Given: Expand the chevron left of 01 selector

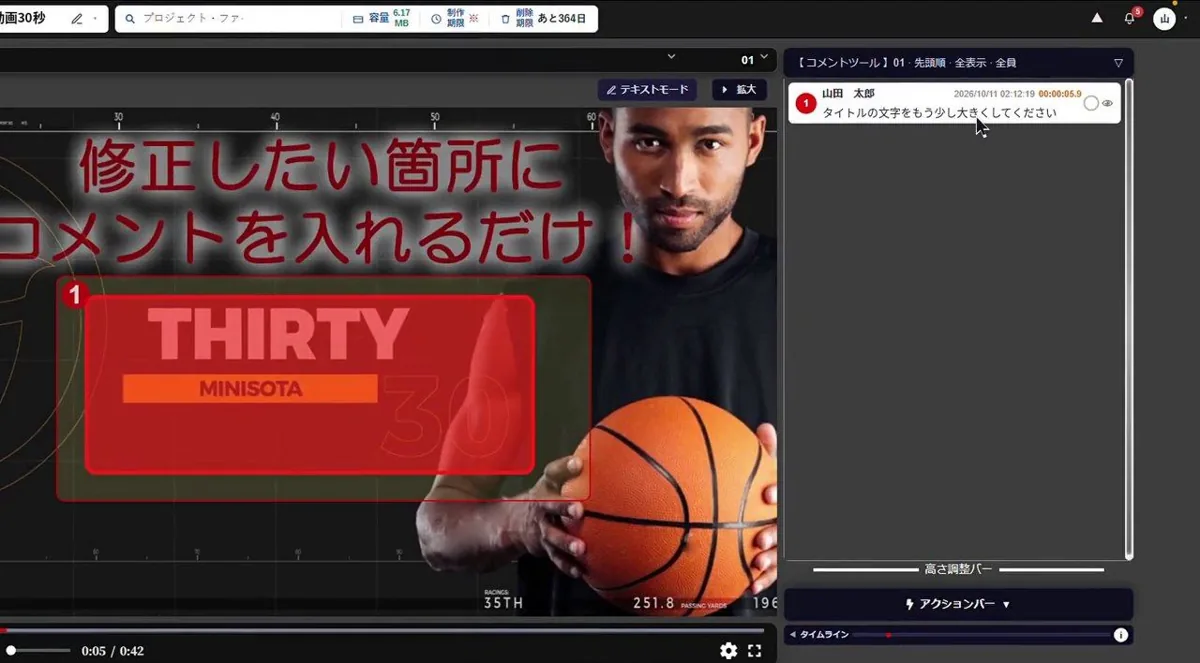Looking at the screenshot, I should (671, 57).
